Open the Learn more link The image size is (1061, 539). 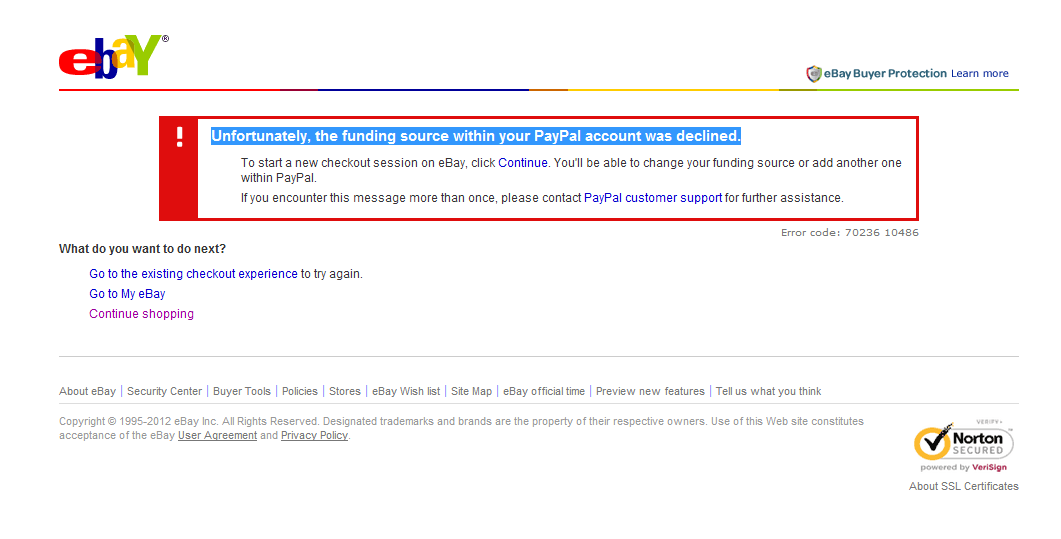tap(979, 74)
